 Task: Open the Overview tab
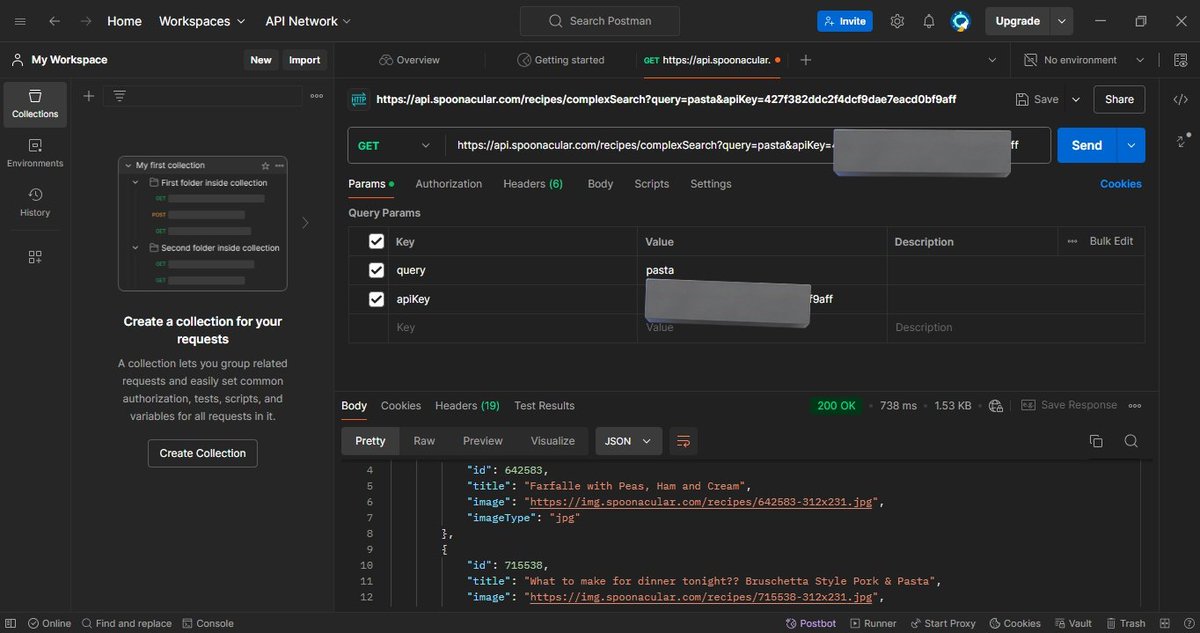409,60
